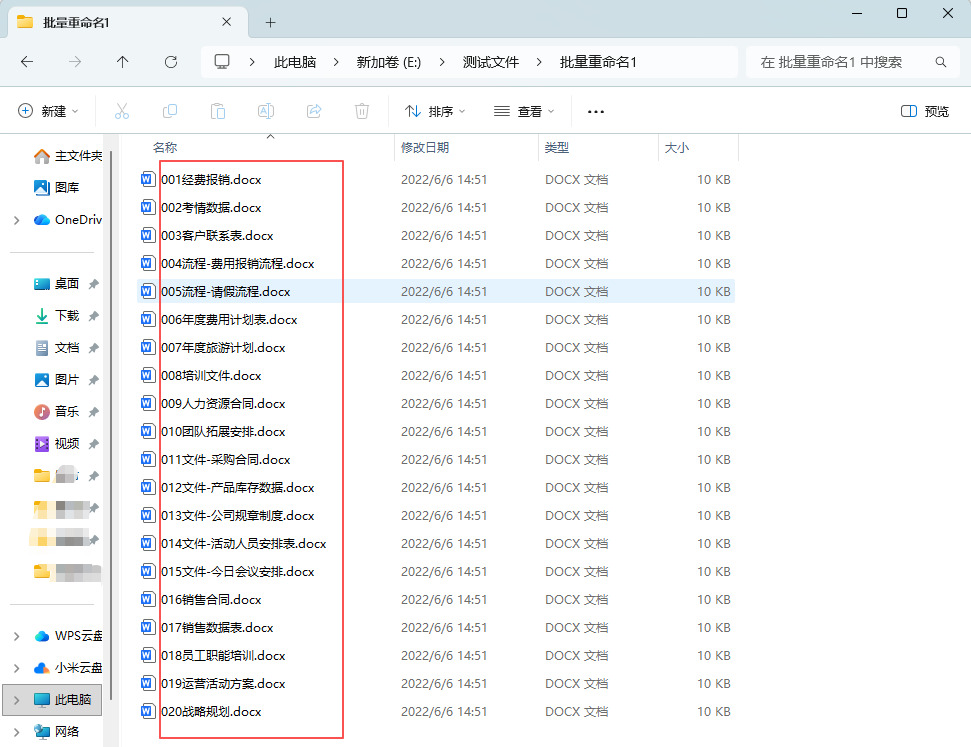Open 图片 quick access folder
The width and height of the screenshot is (971, 747).
56,380
